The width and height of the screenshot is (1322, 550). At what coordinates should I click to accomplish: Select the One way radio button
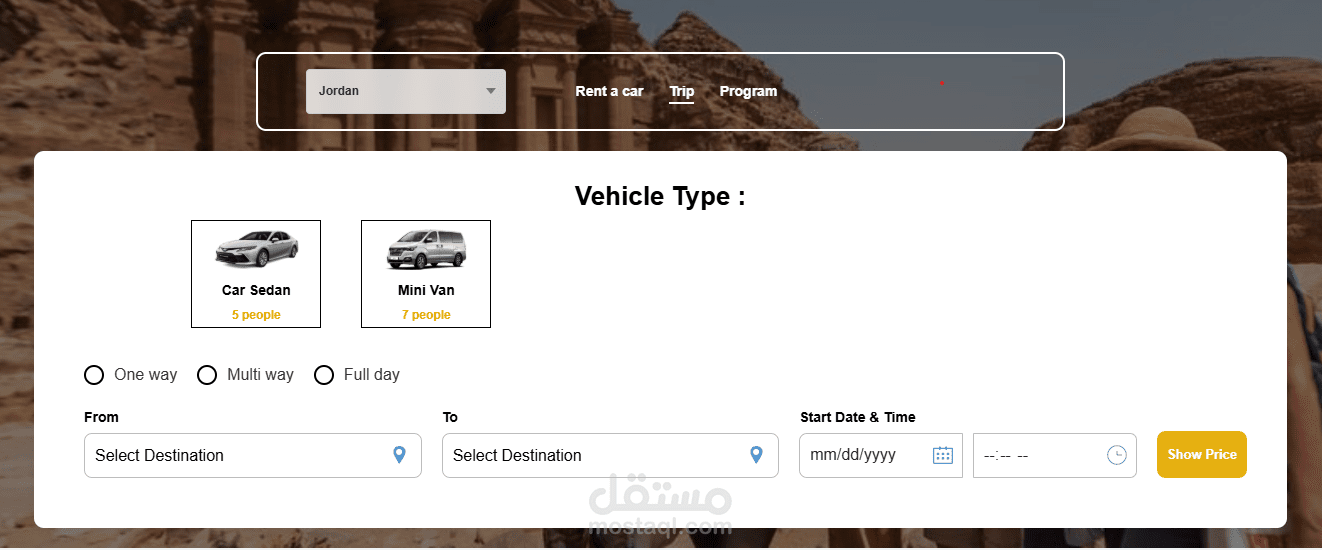[94, 375]
